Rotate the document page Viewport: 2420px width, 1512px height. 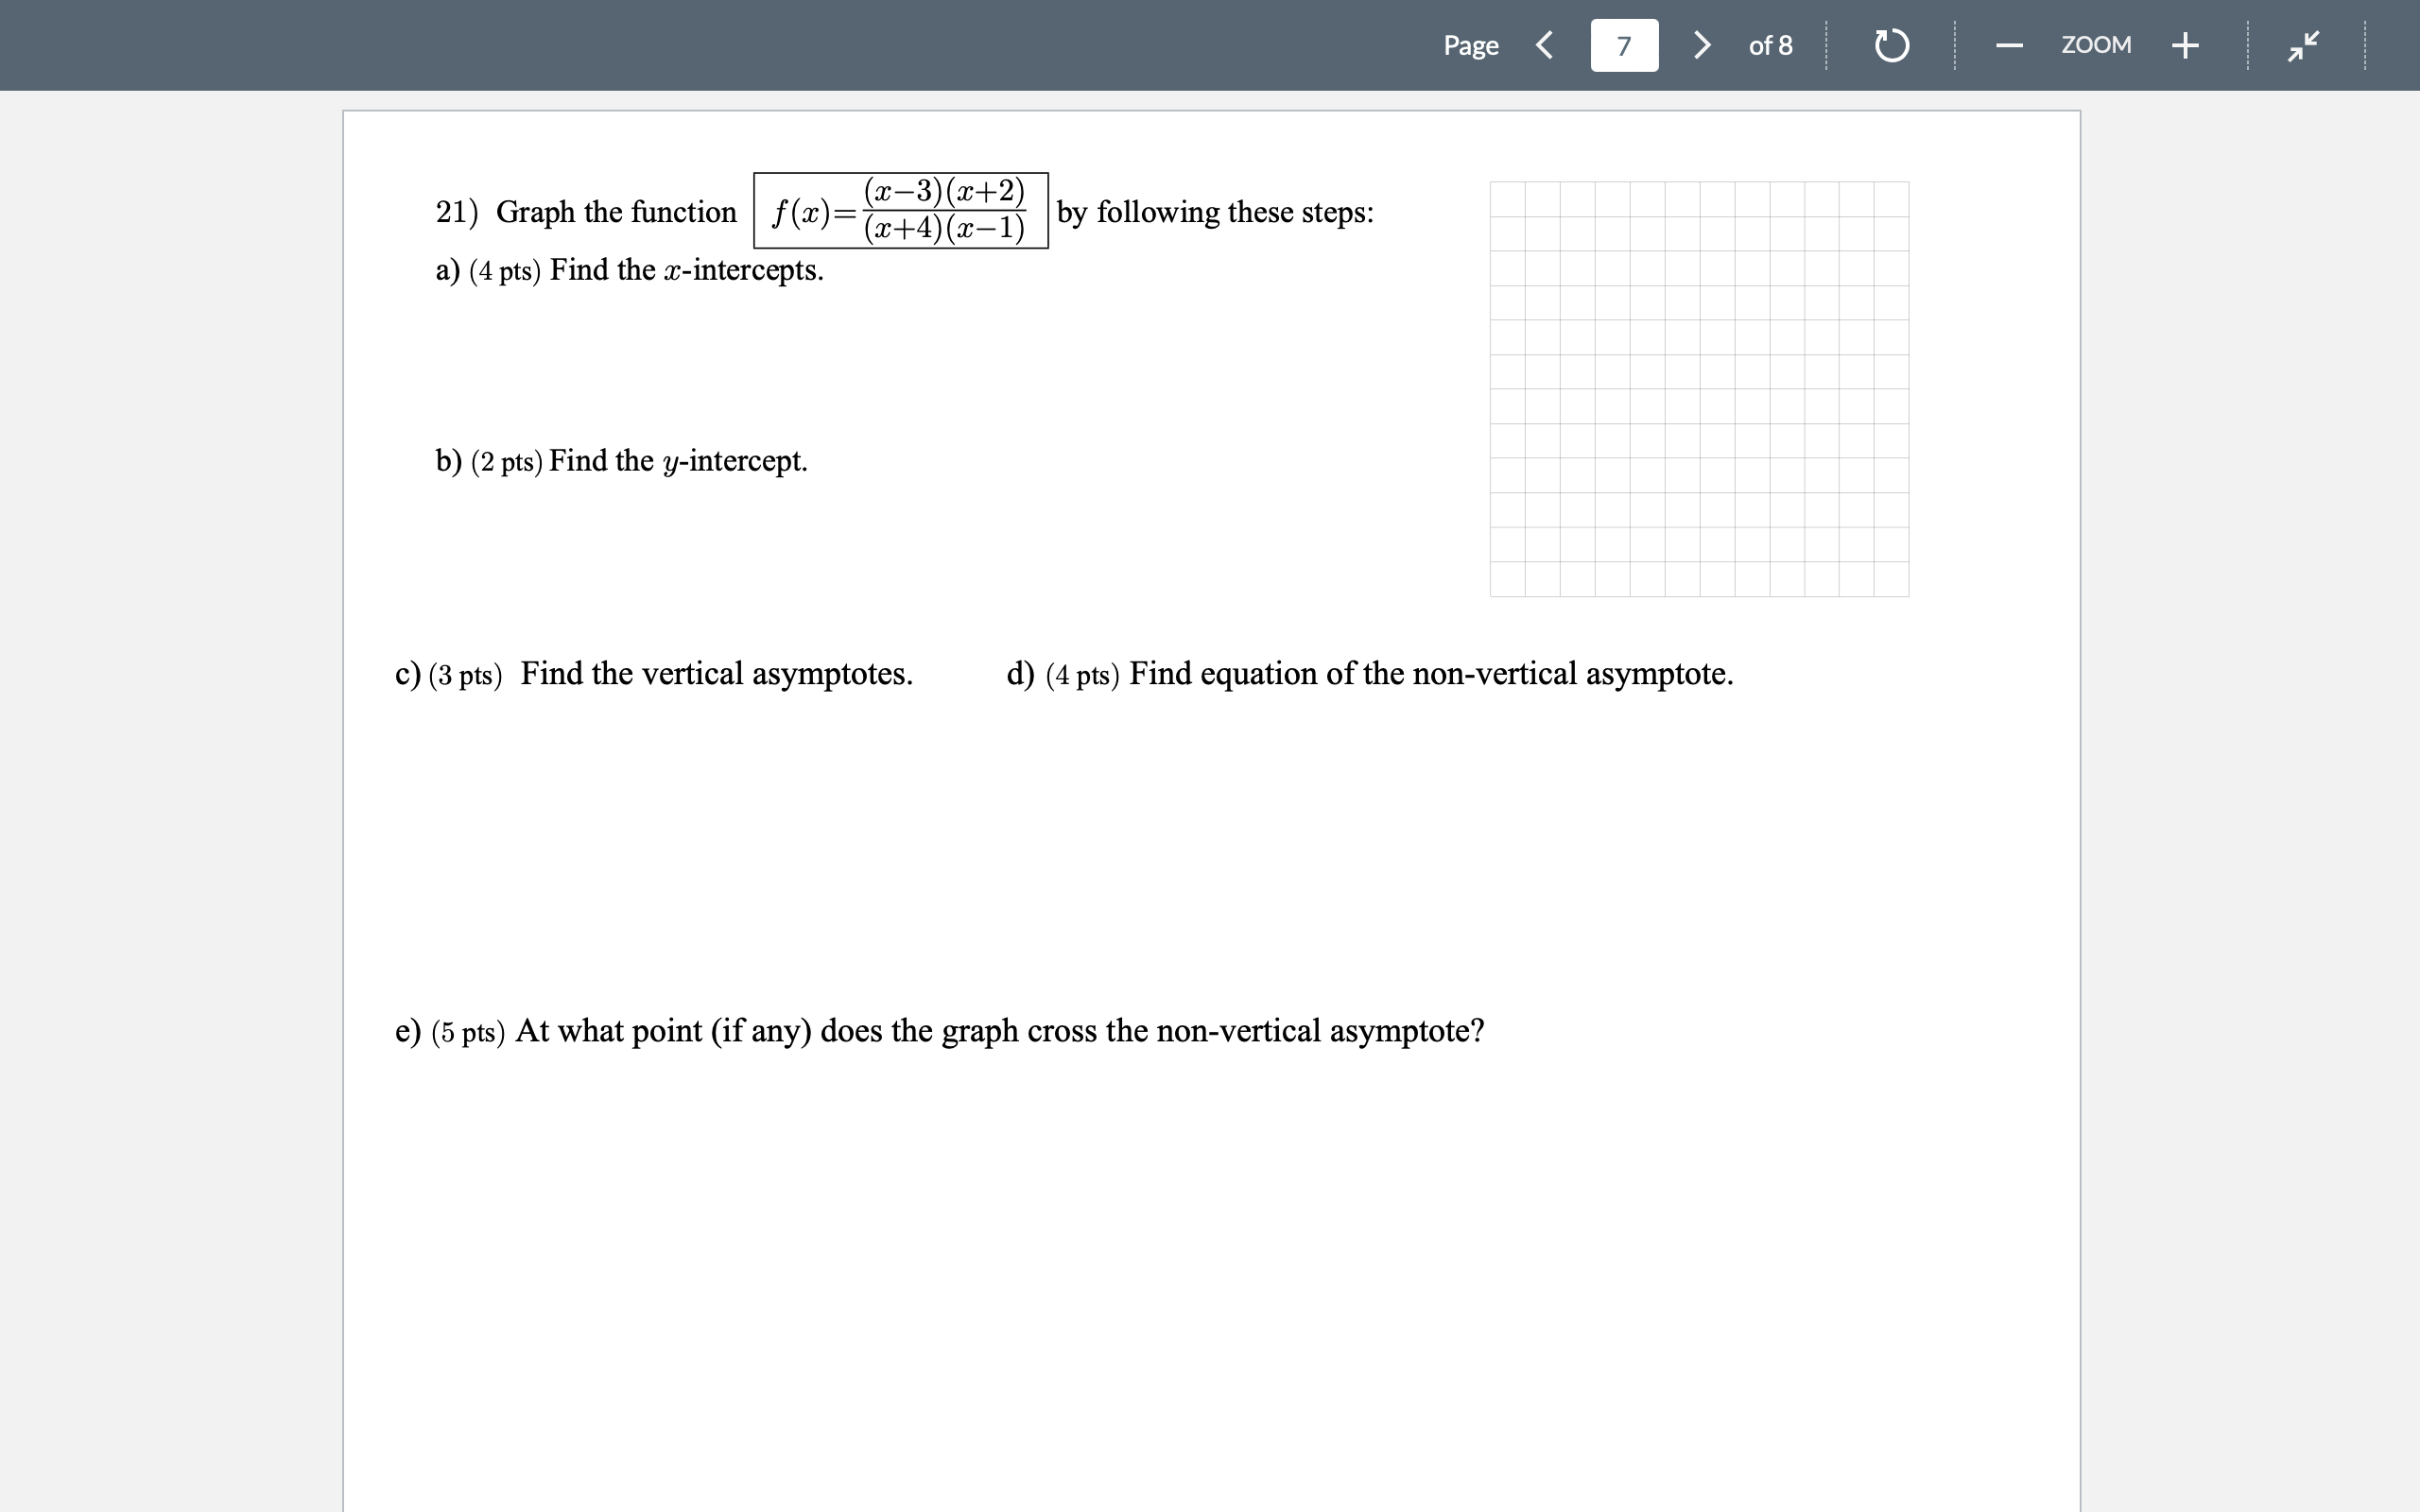coord(1891,45)
